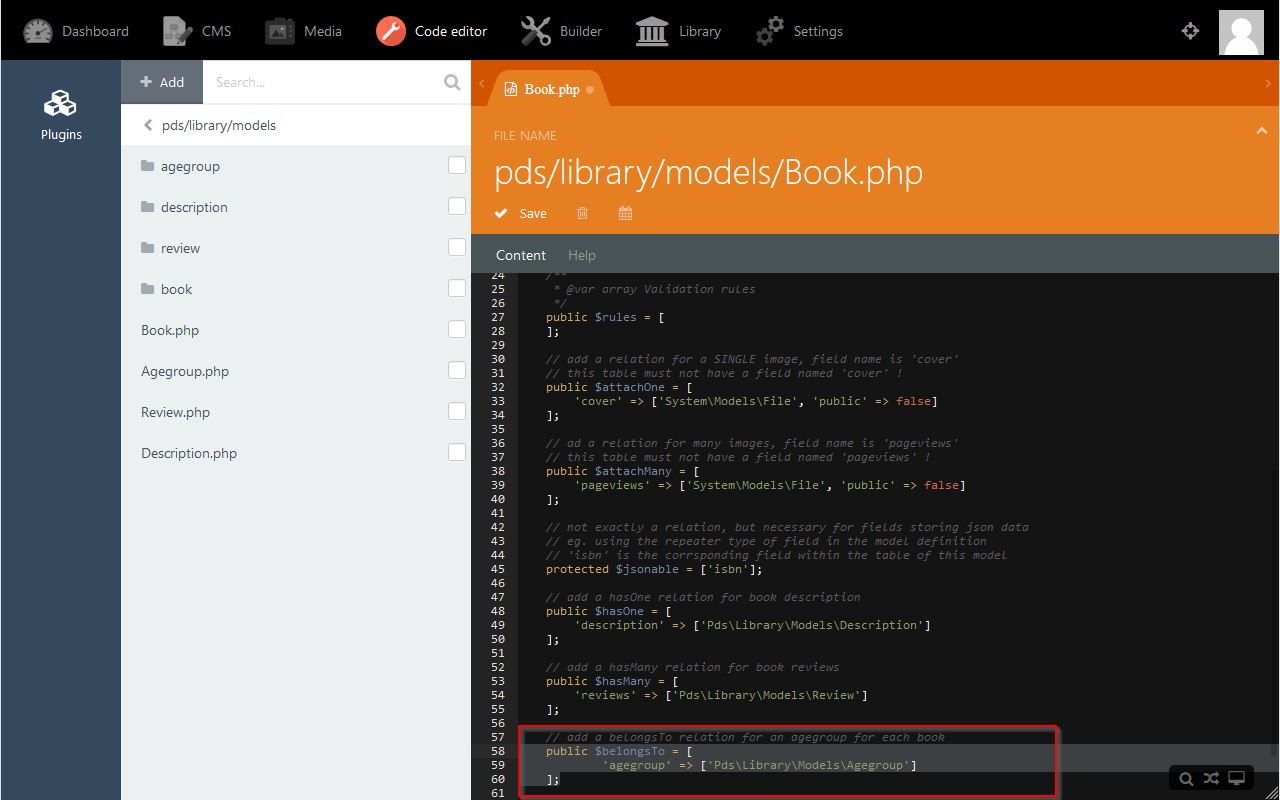Image resolution: width=1280 pixels, height=800 pixels.
Task: Go back from pds/library/models folder
Action: [x=149, y=125]
